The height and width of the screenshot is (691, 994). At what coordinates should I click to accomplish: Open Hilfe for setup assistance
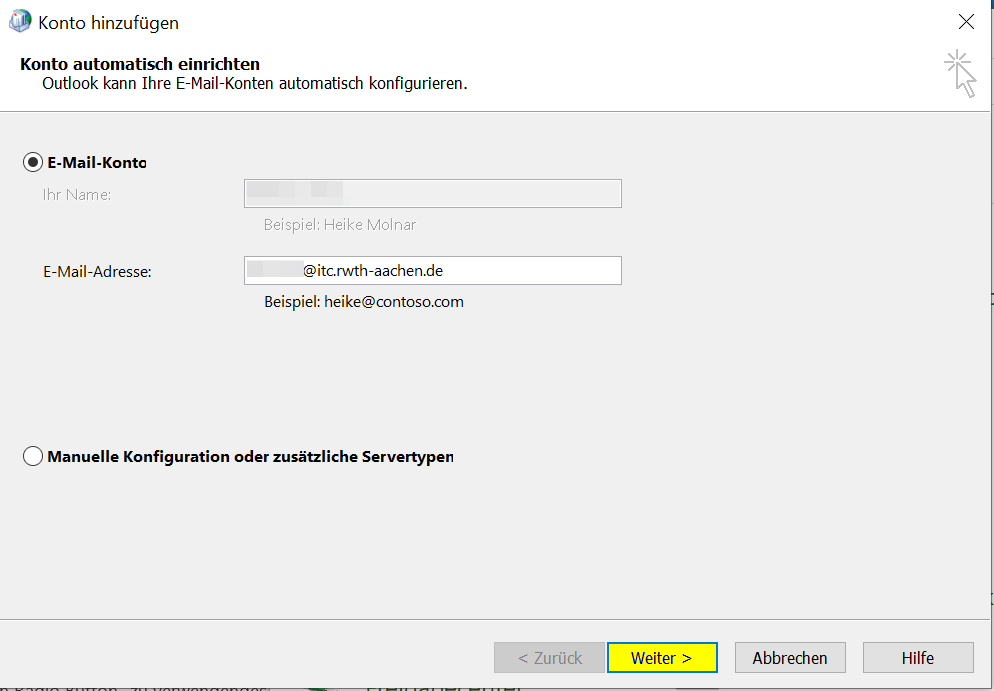pyautogui.click(x=917, y=657)
